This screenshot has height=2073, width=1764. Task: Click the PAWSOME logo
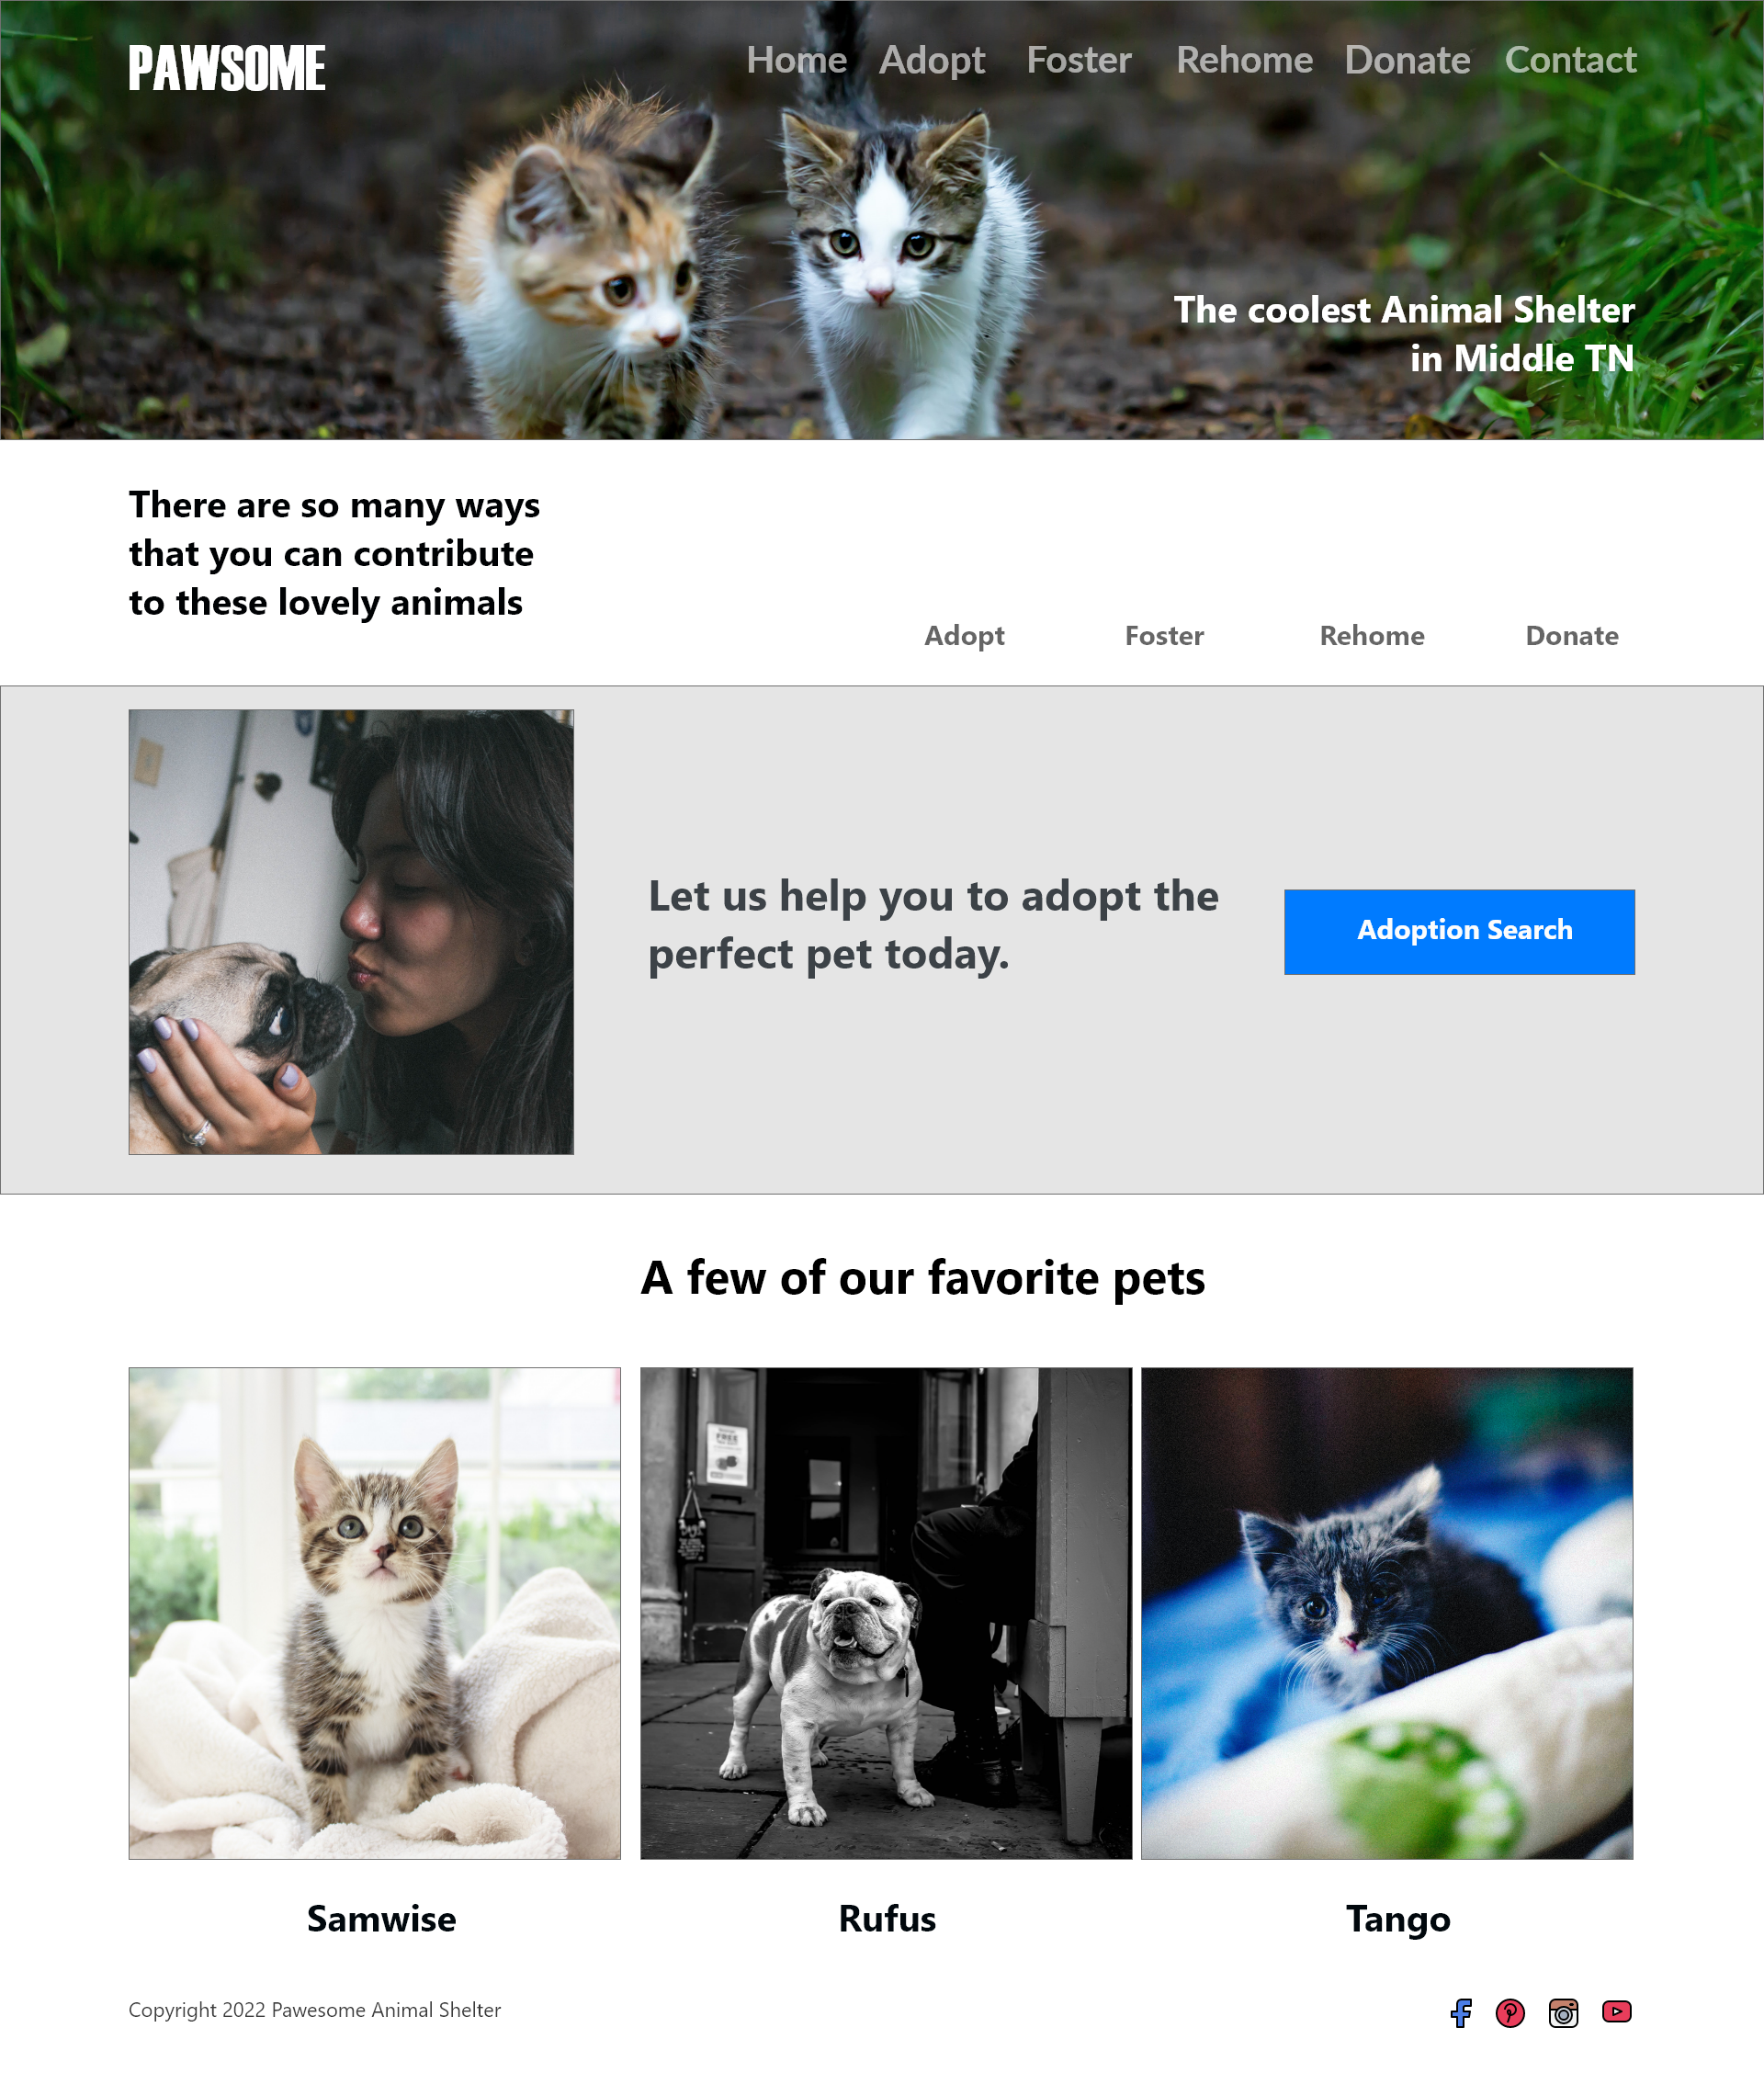227,68
